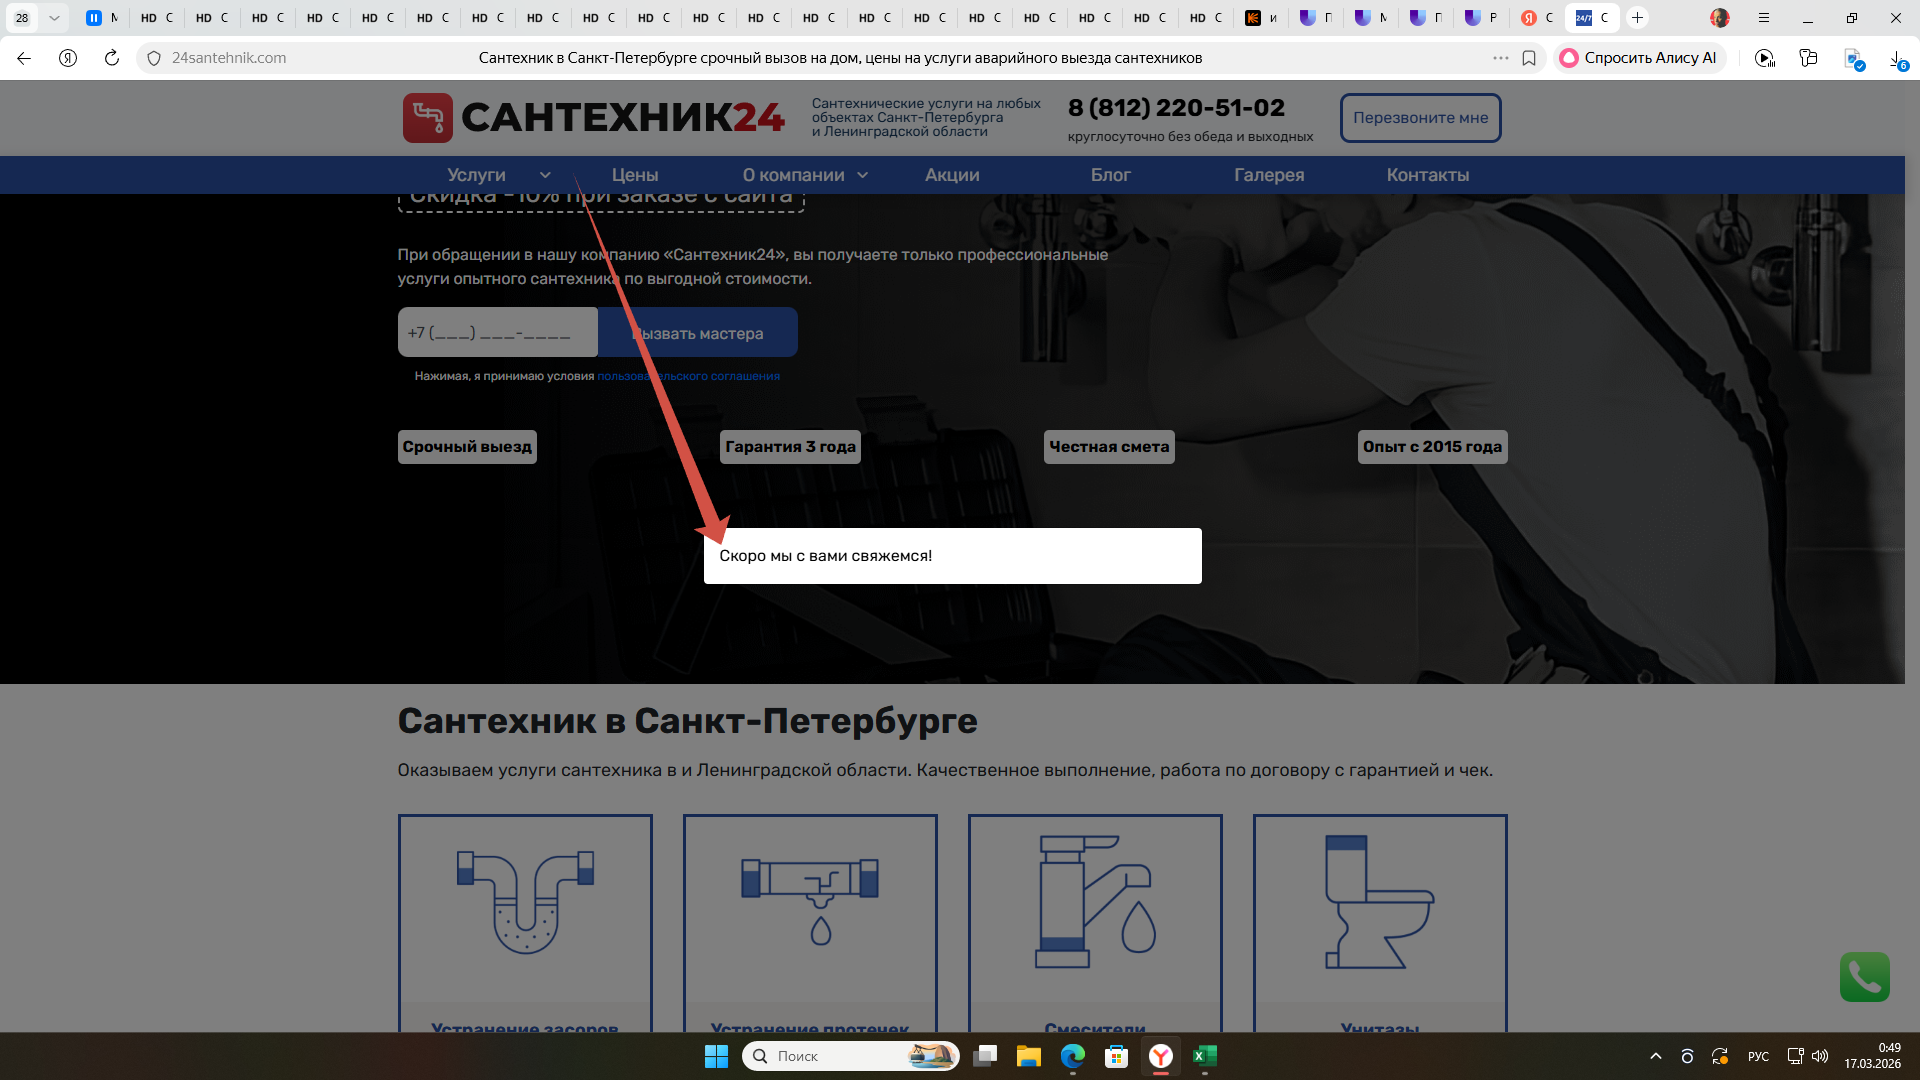Viewport: 1920px width, 1080px height.
Task: Expand the О компании submenu arrow
Action: [863, 175]
